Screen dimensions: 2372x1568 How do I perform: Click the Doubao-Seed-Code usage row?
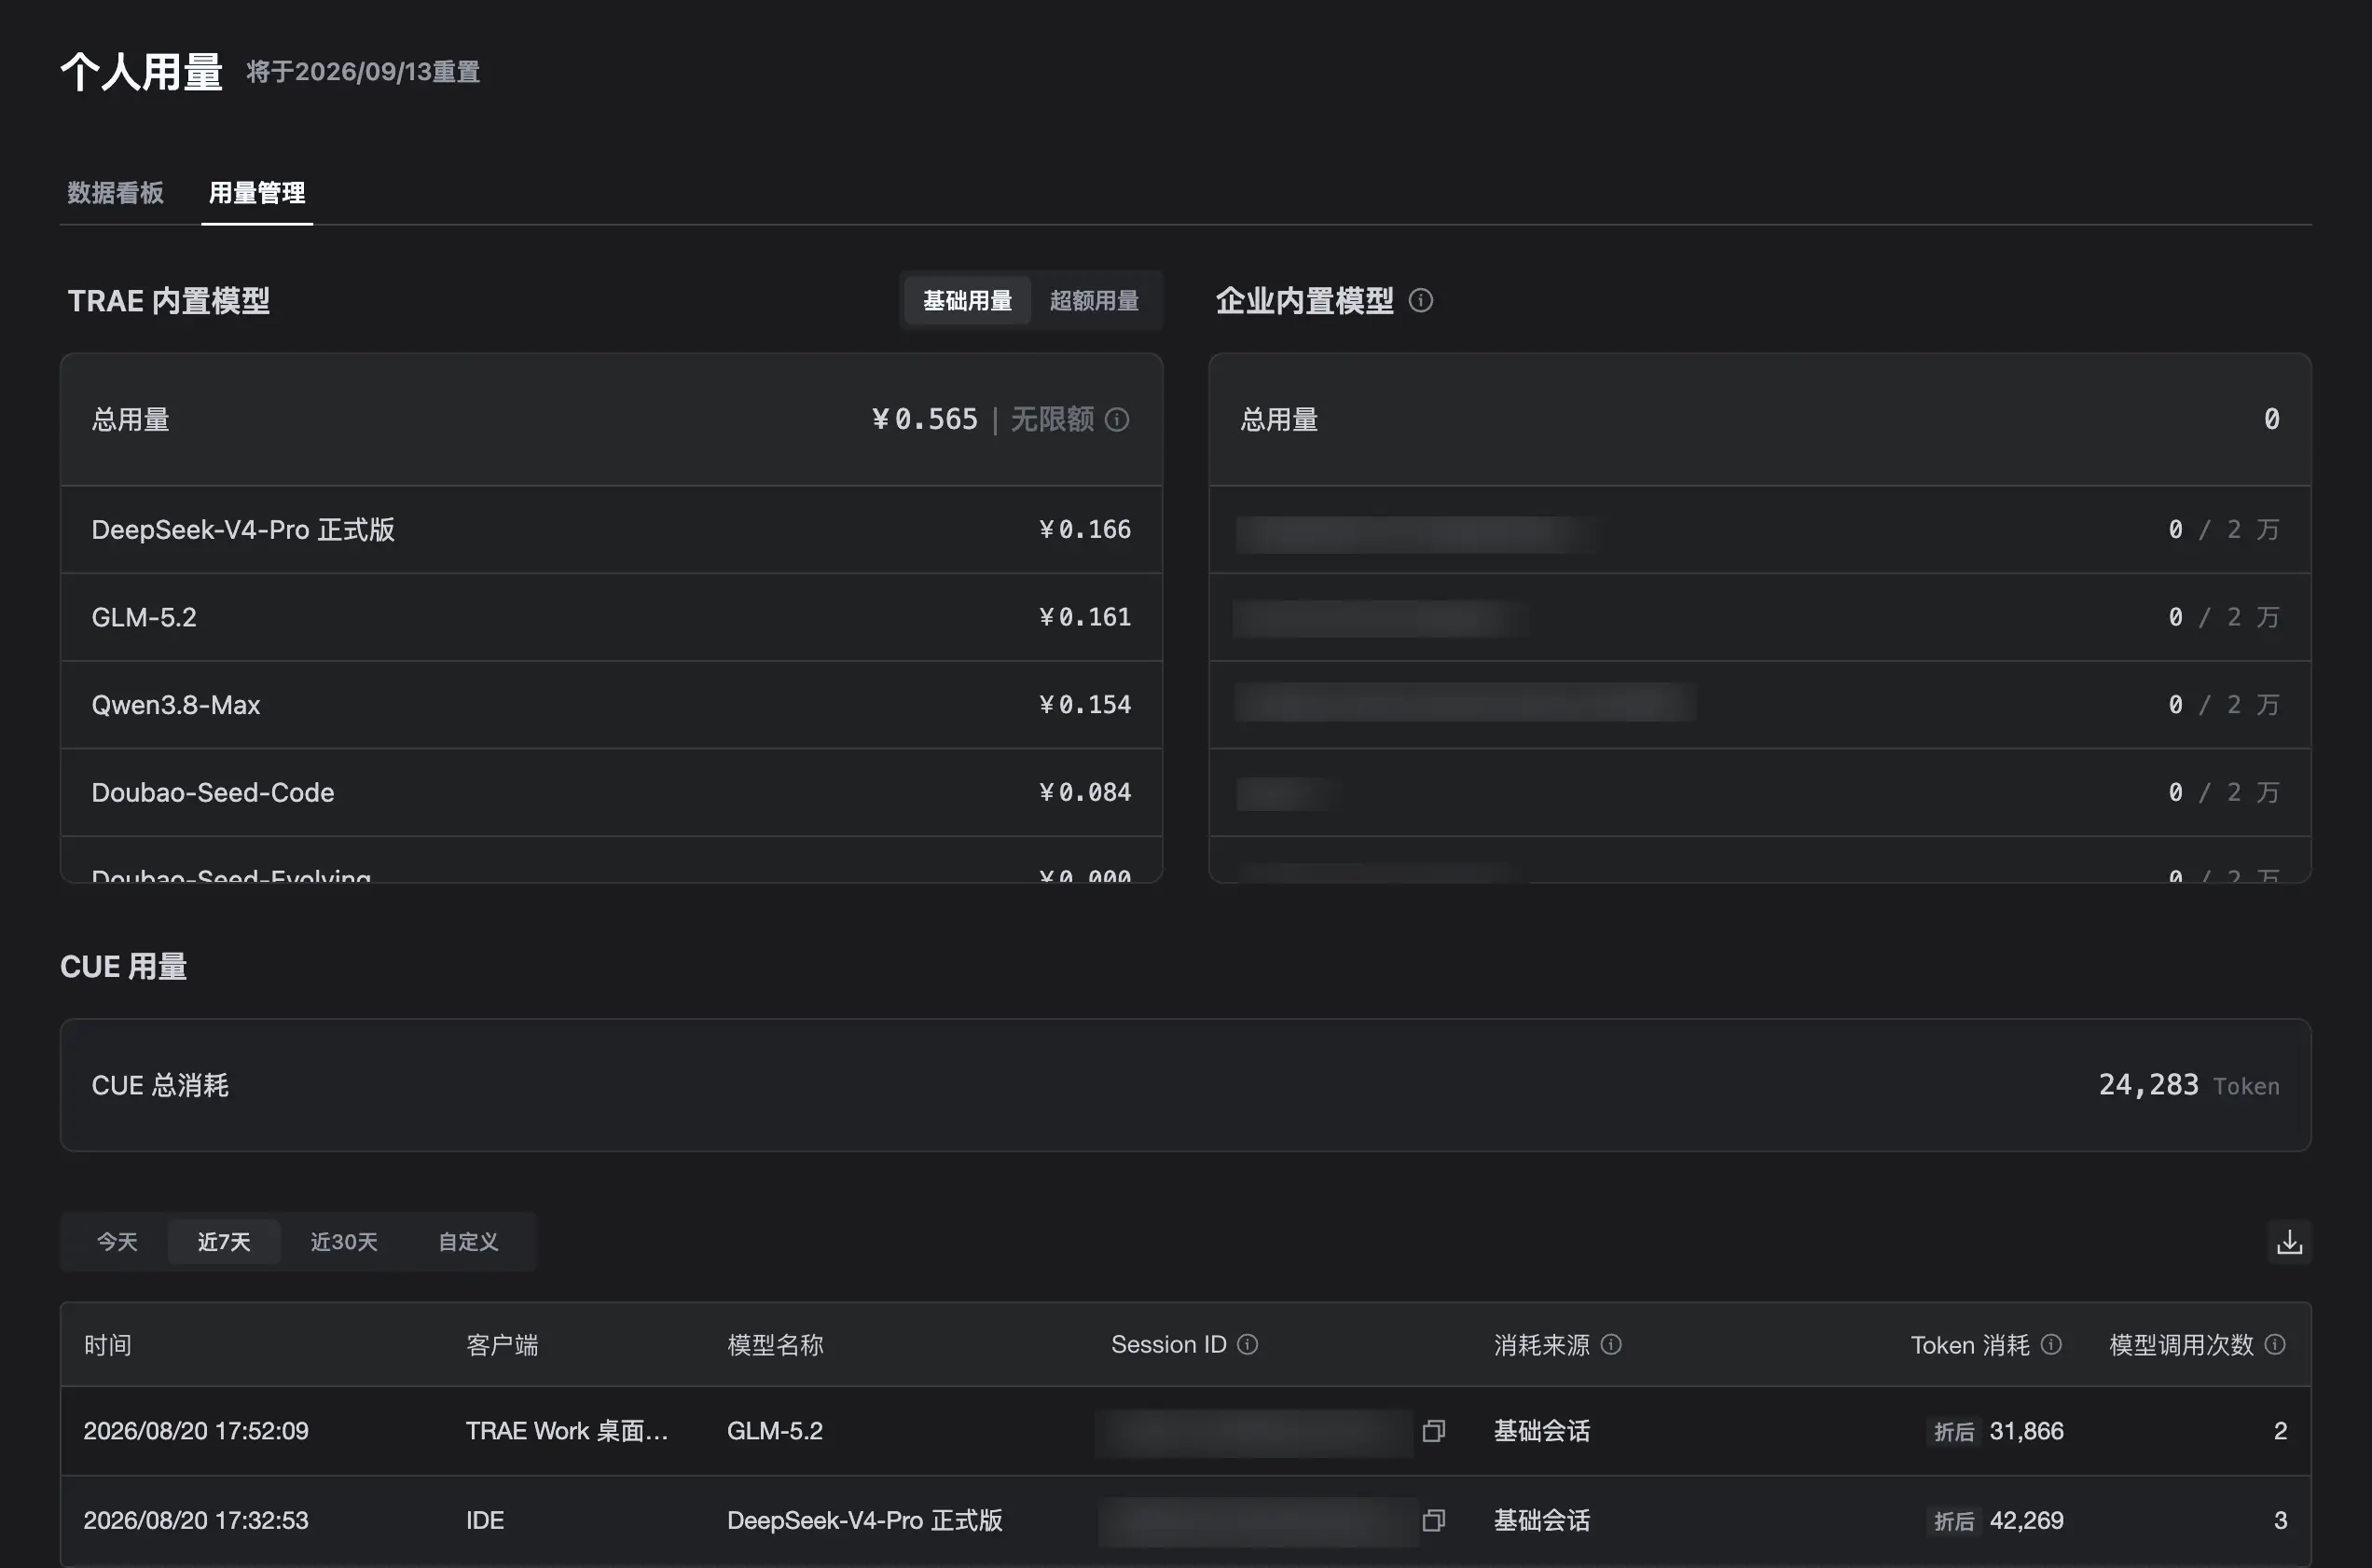coord(611,793)
